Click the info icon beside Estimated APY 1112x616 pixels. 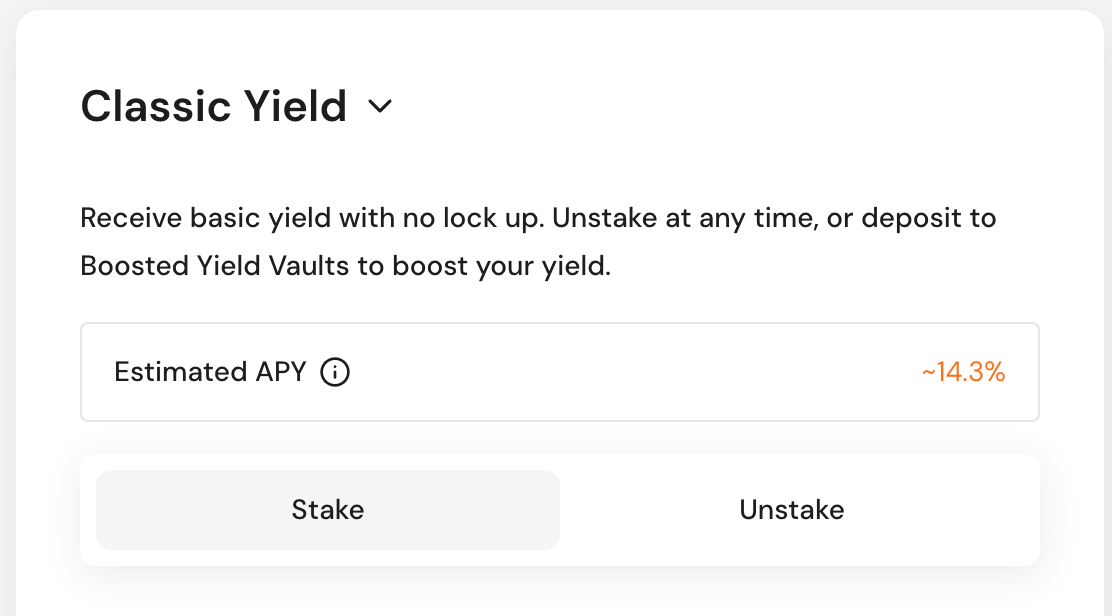coord(335,373)
